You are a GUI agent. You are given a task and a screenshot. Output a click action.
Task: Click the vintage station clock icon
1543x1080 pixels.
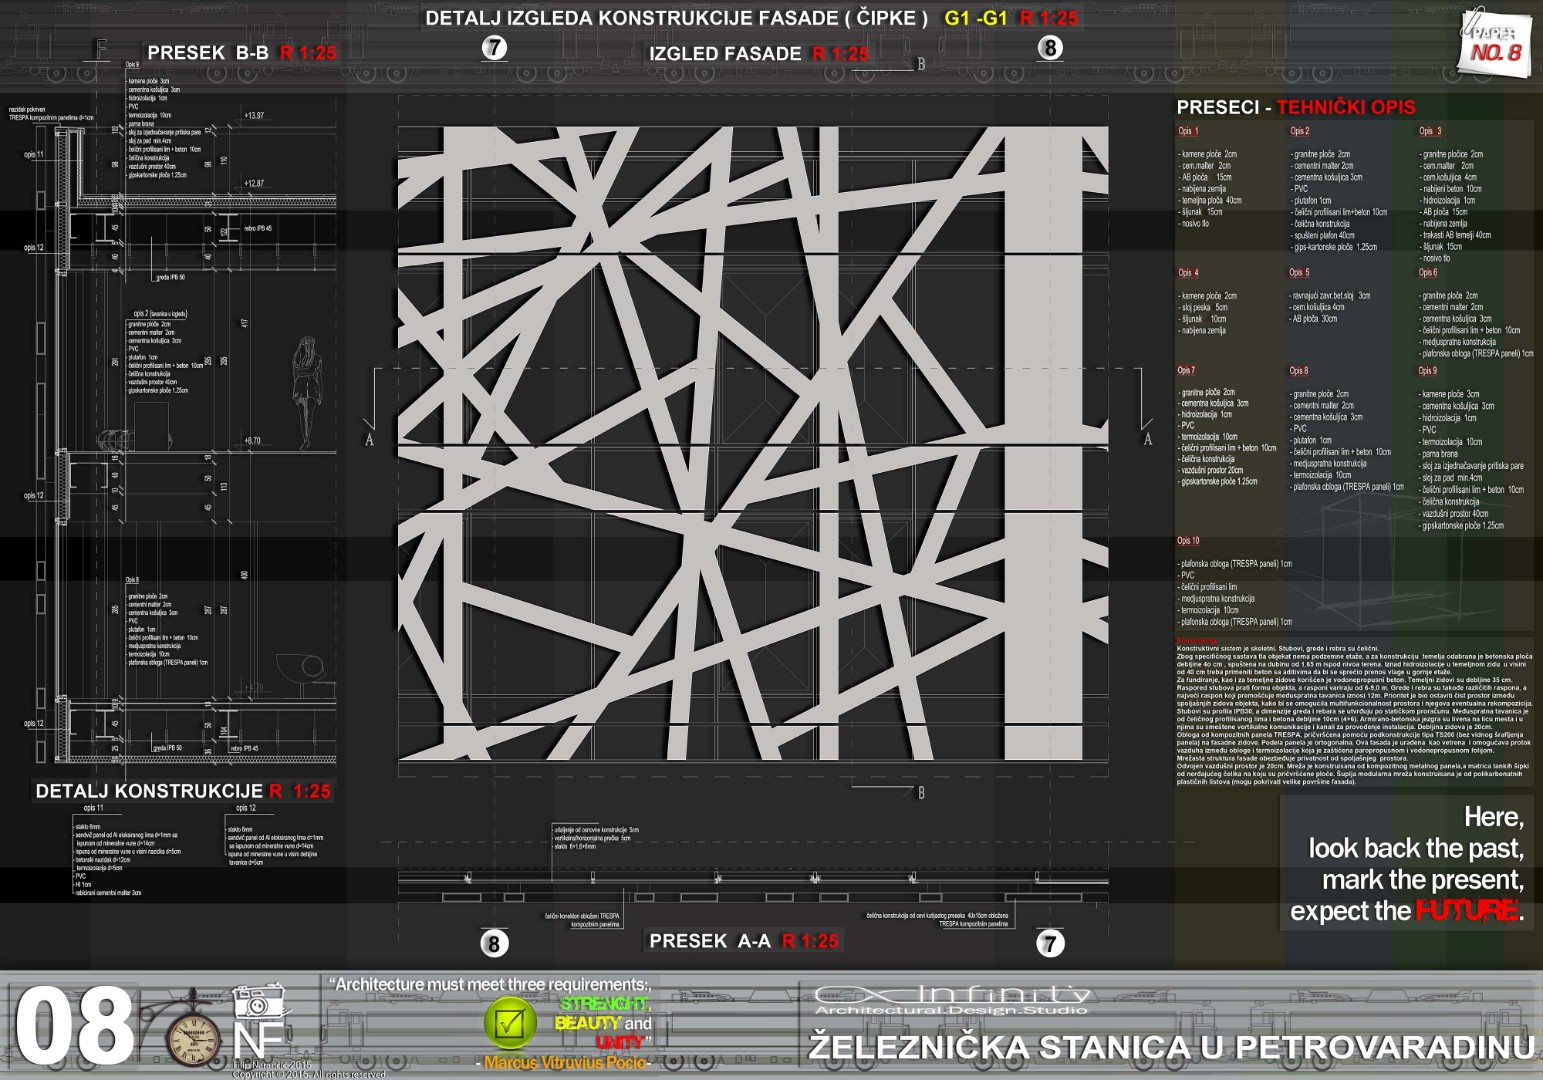click(192, 1039)
